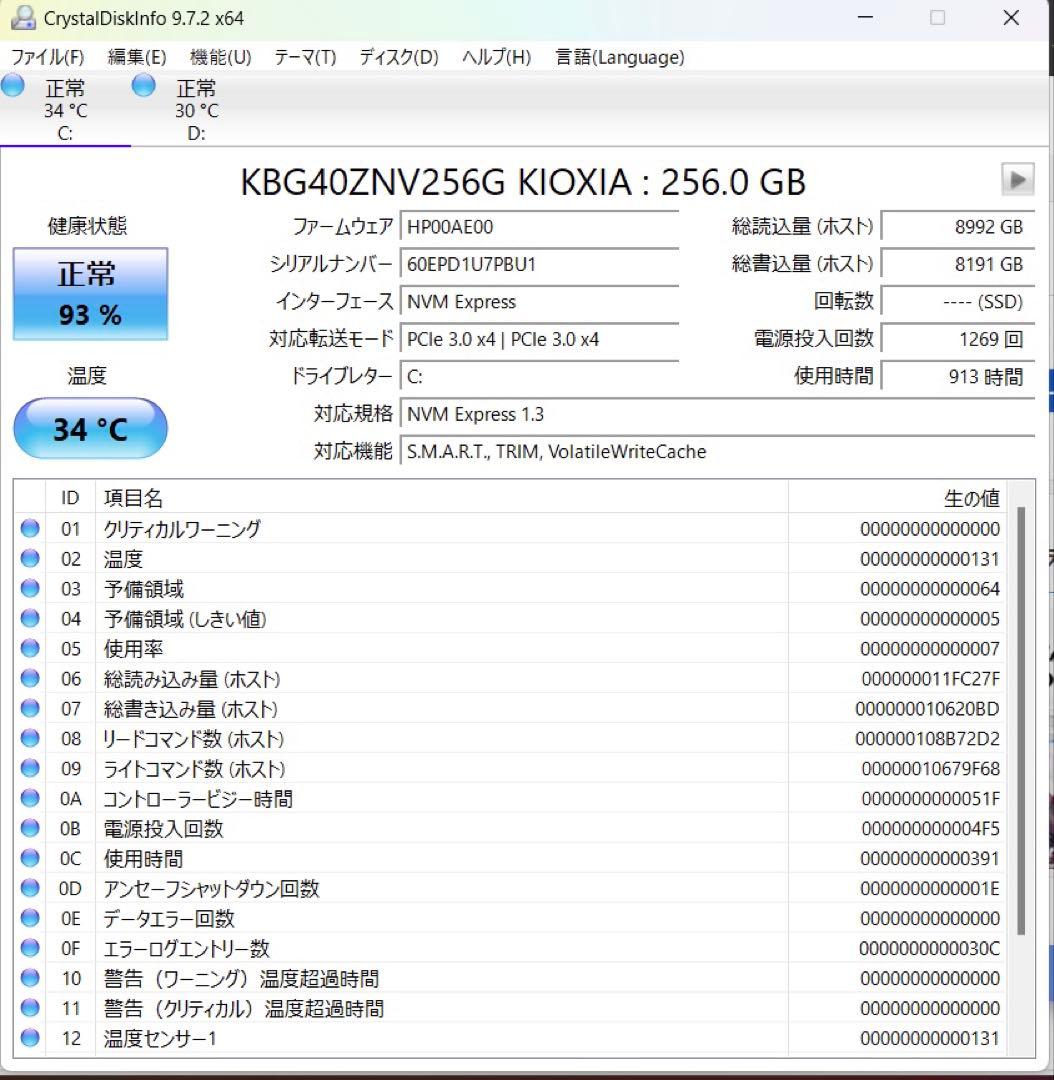Open the ディスク(D) menu
The image size is (1054, 1080).
(396, 58)
